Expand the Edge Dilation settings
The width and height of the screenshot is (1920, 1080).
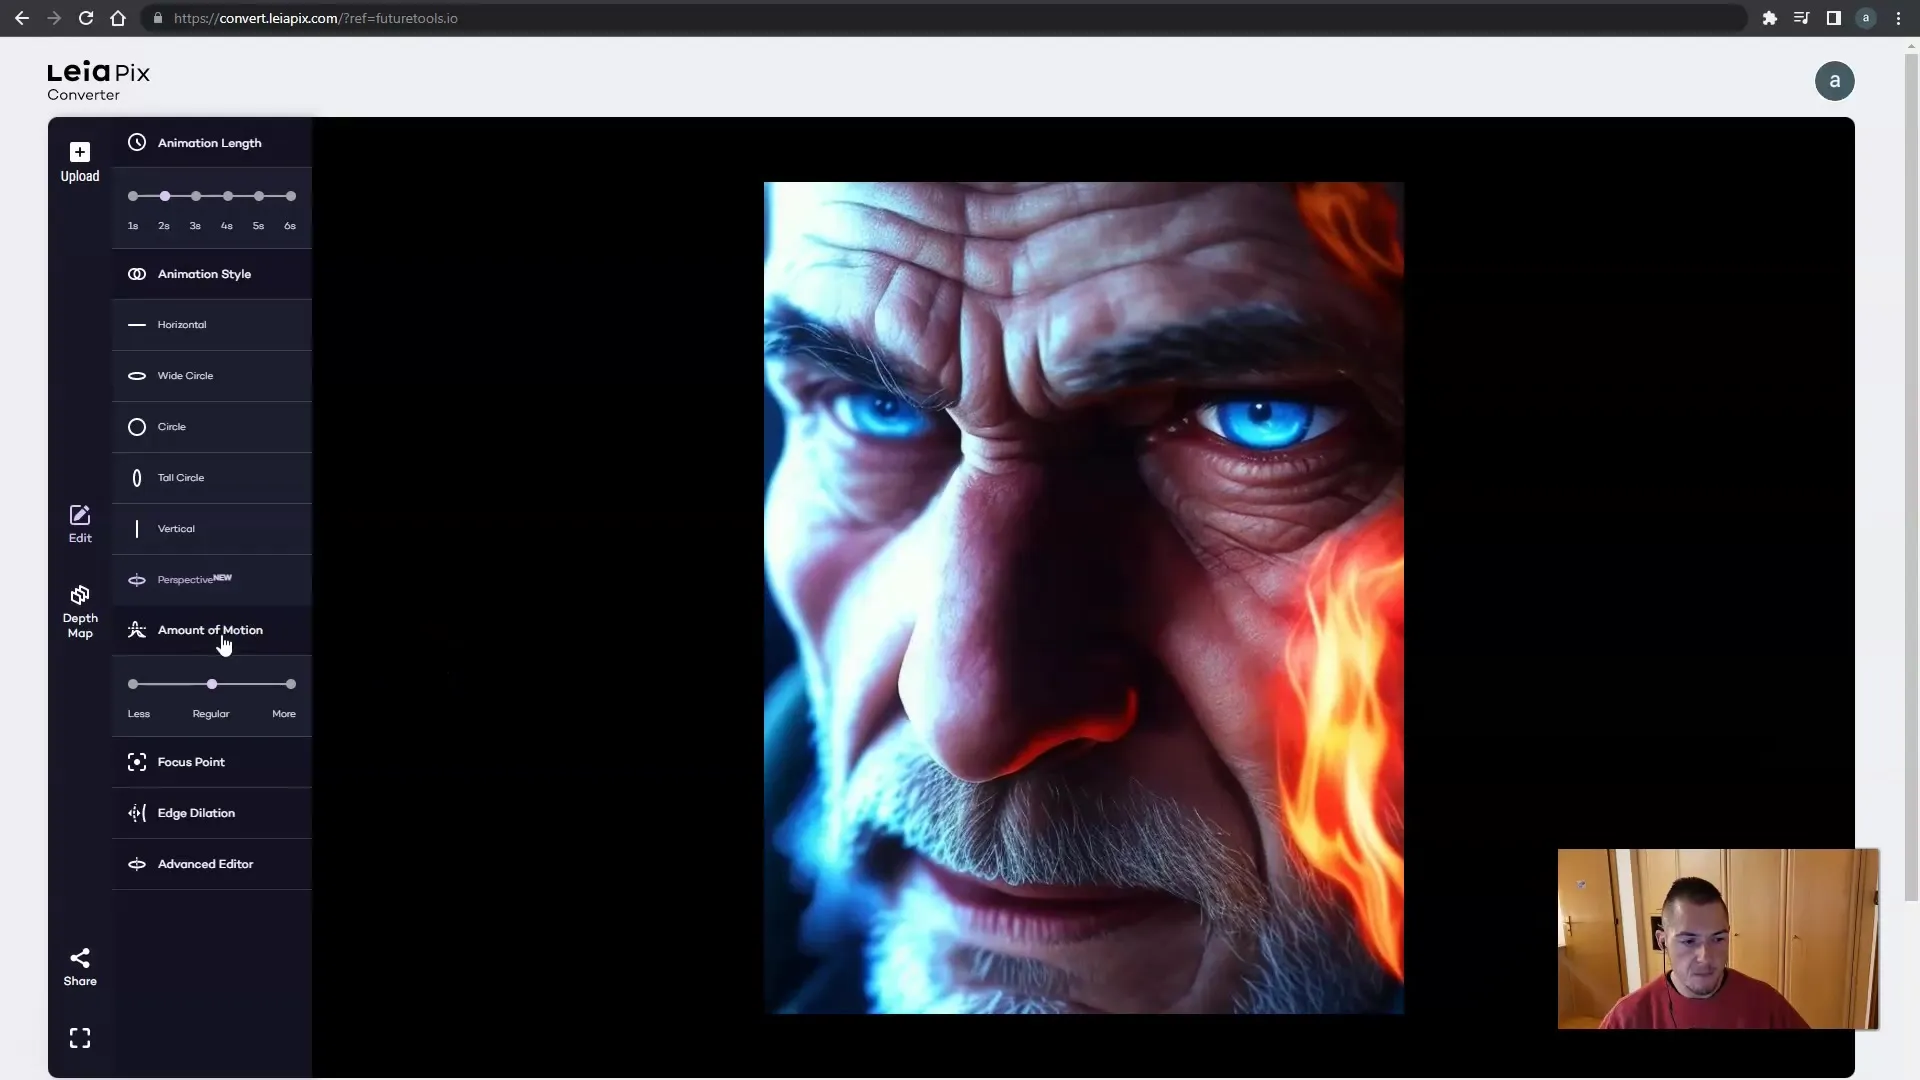point(195,812)
